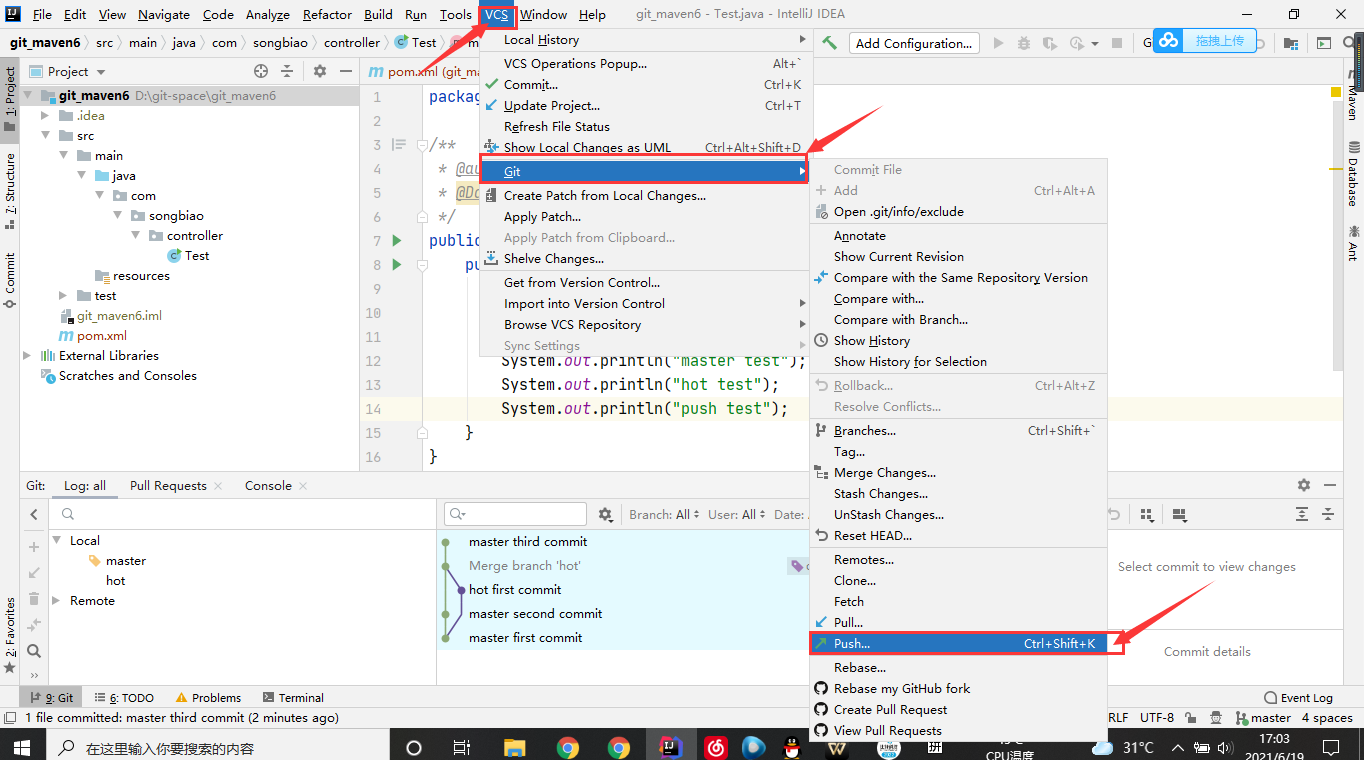Viewport: 1364px width, 760px height.
Task: Click hide branches left-arrow icon
Action: (34, 514)
